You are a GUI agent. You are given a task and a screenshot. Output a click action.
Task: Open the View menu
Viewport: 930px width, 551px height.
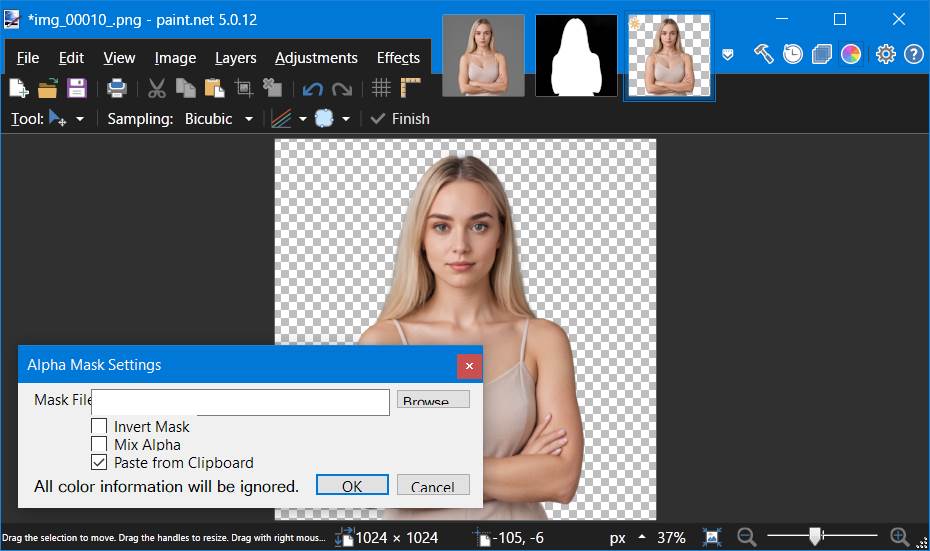119,58
